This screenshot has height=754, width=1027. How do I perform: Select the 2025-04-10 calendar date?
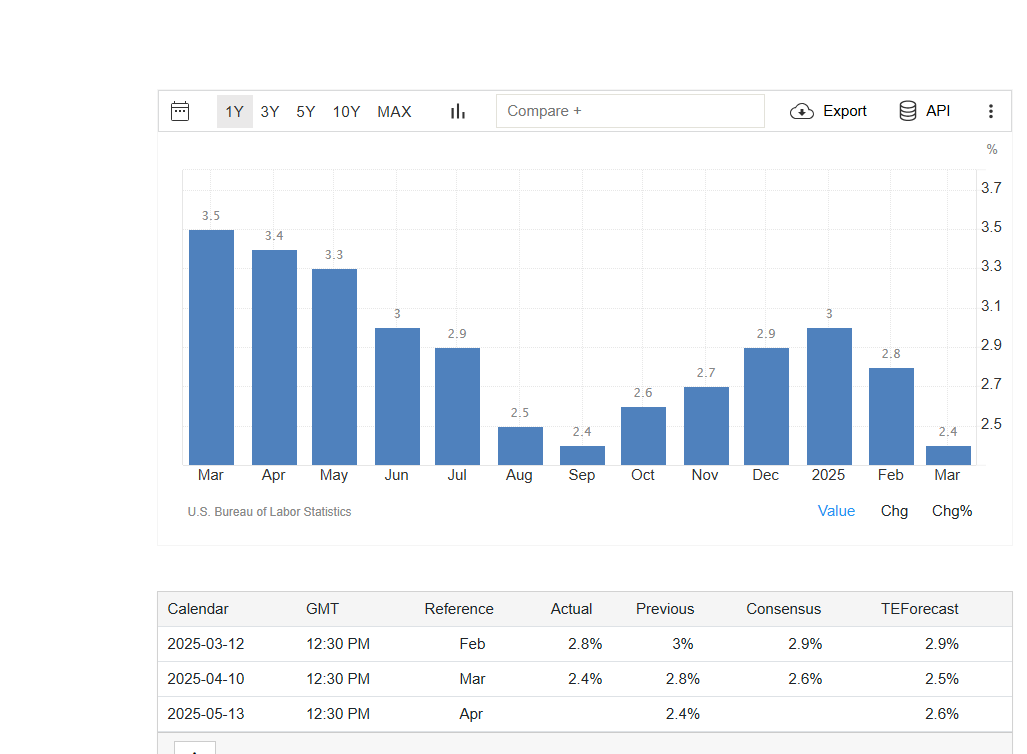[206, 679]
